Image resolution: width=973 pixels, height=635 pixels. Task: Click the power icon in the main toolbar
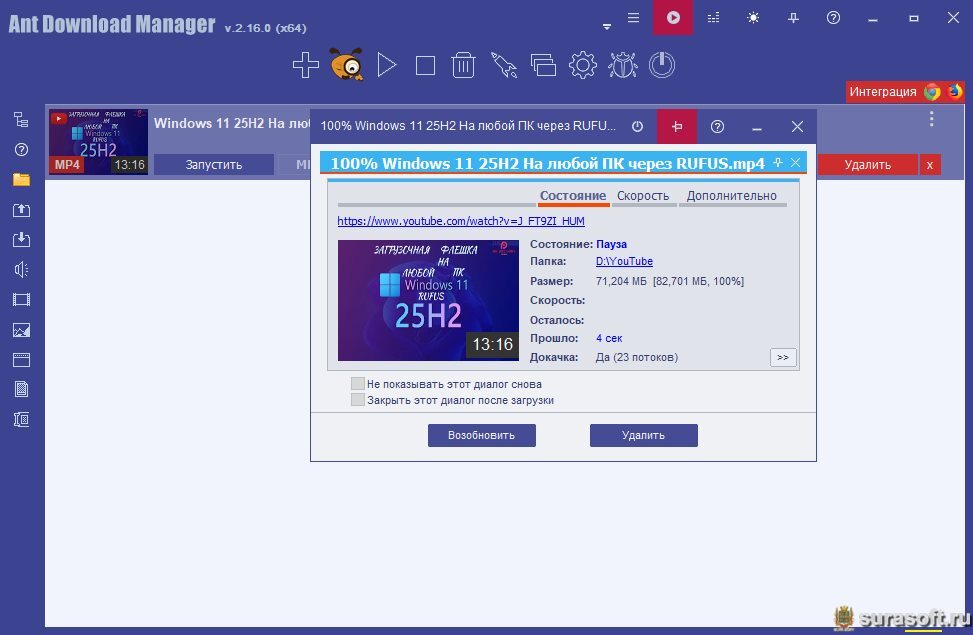661,66
